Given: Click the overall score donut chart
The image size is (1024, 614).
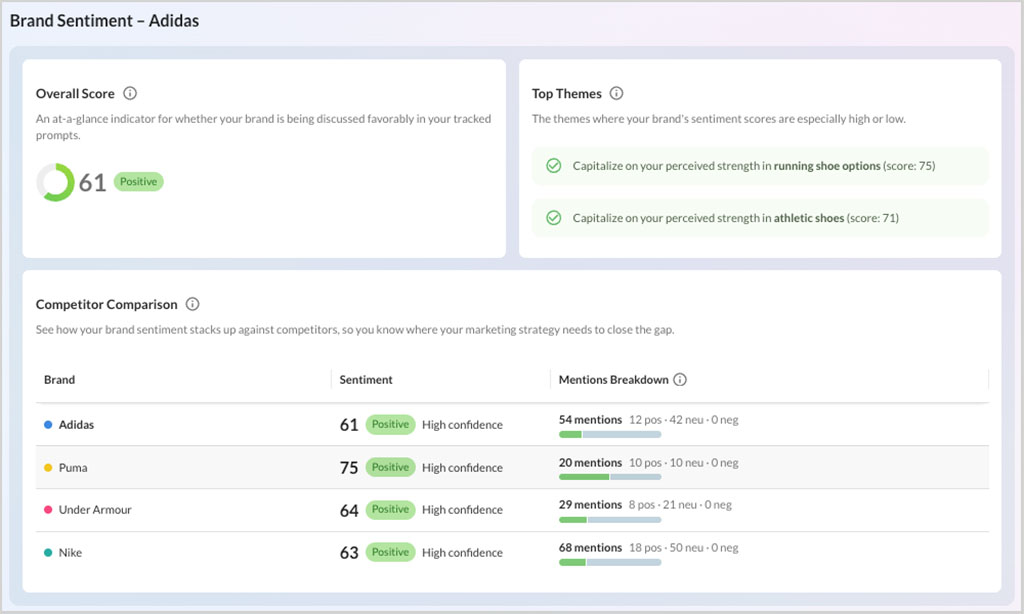Looking at the screenshot, I should tap(56, 182).
